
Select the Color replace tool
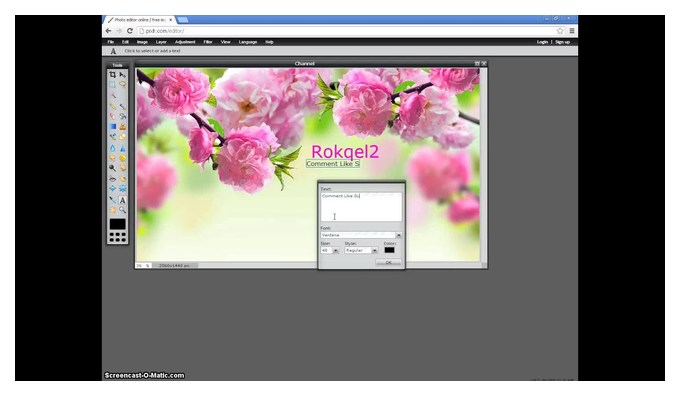pyautogui.click(x=112, y=137)
